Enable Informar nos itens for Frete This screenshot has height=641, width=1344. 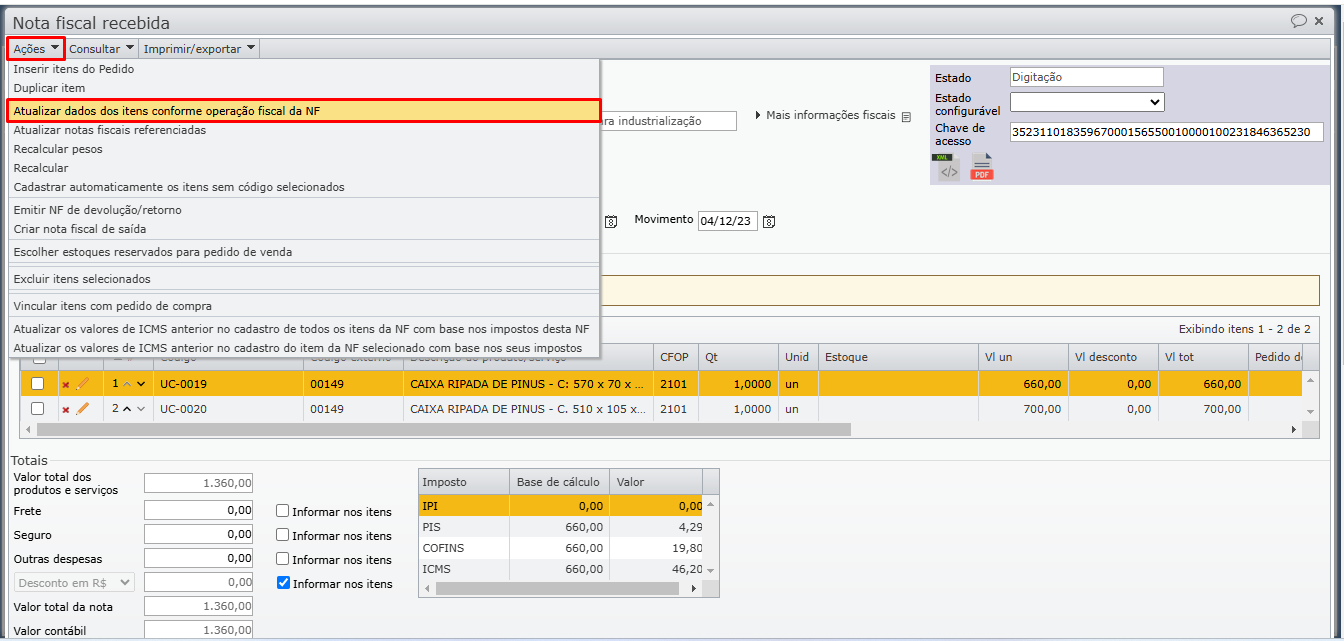tap(283, 511)
